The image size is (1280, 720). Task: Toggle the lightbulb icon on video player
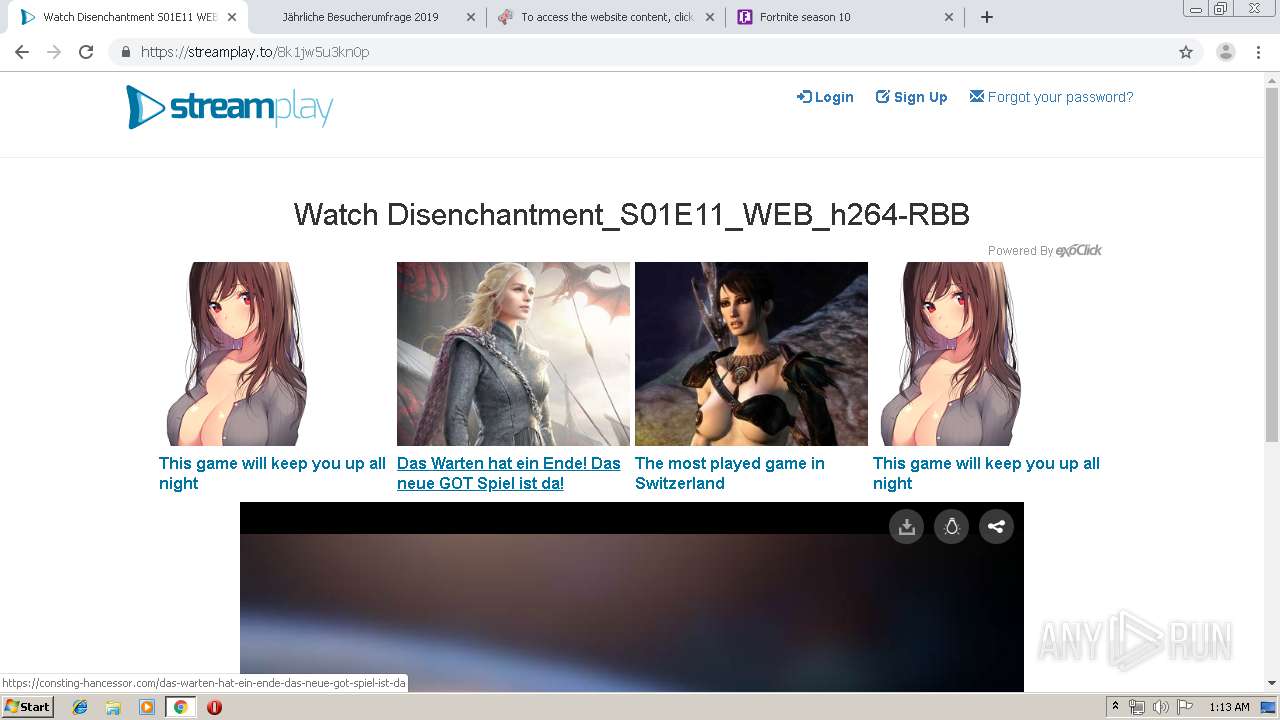[x=952, y=527]
